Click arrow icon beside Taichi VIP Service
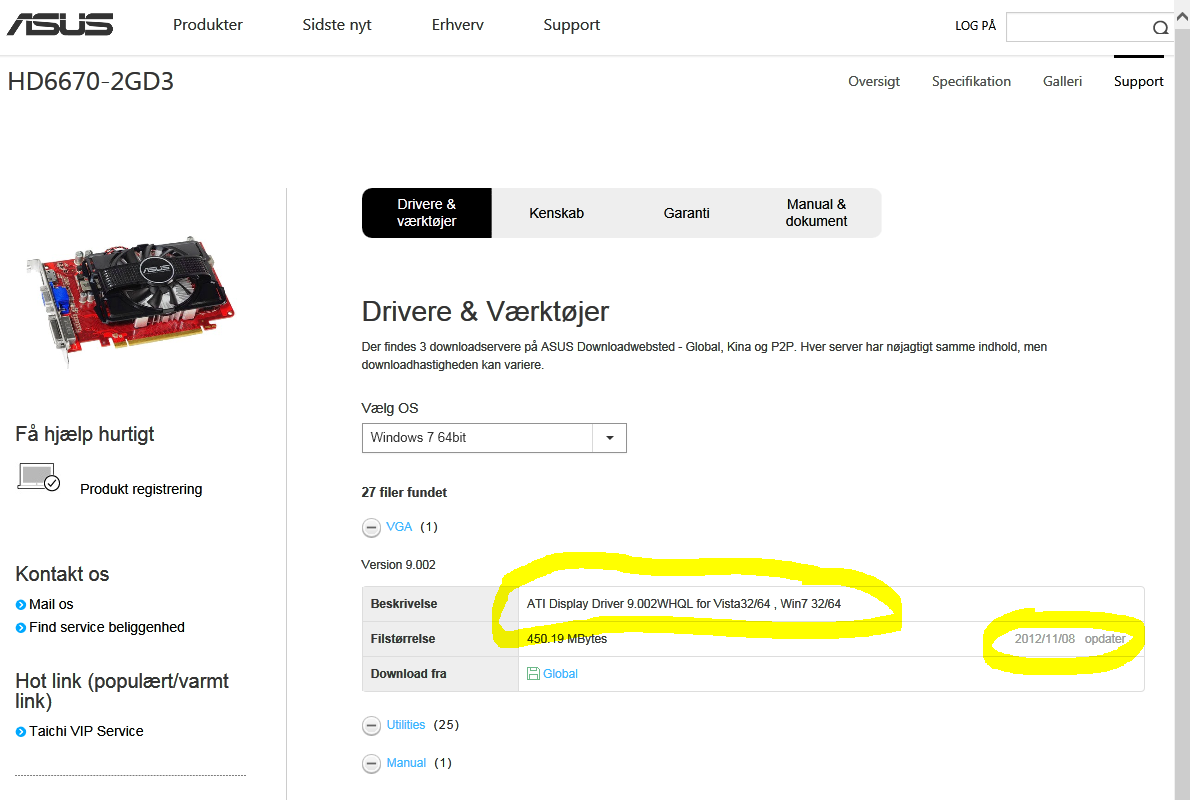The height and width of the screenshot is (800, 1190). pyautogui.click(x=20, y=732)
